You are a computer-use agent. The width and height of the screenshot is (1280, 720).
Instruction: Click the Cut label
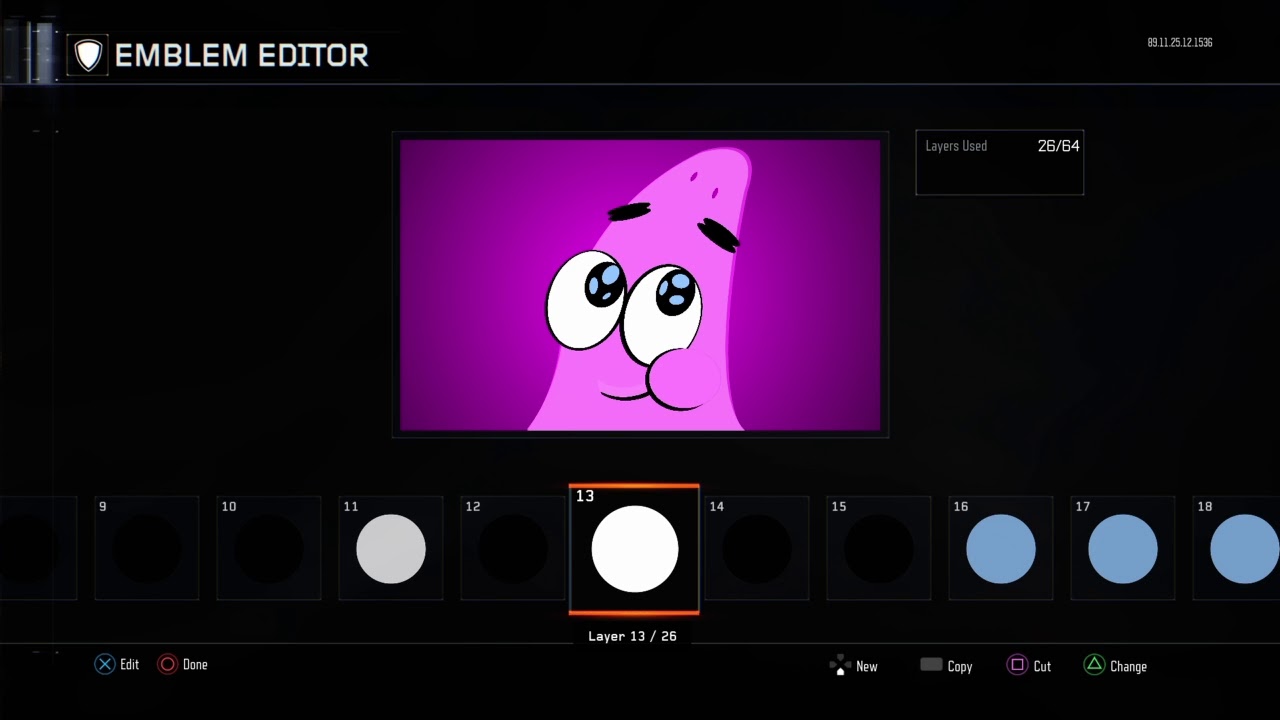(1042, 666)
